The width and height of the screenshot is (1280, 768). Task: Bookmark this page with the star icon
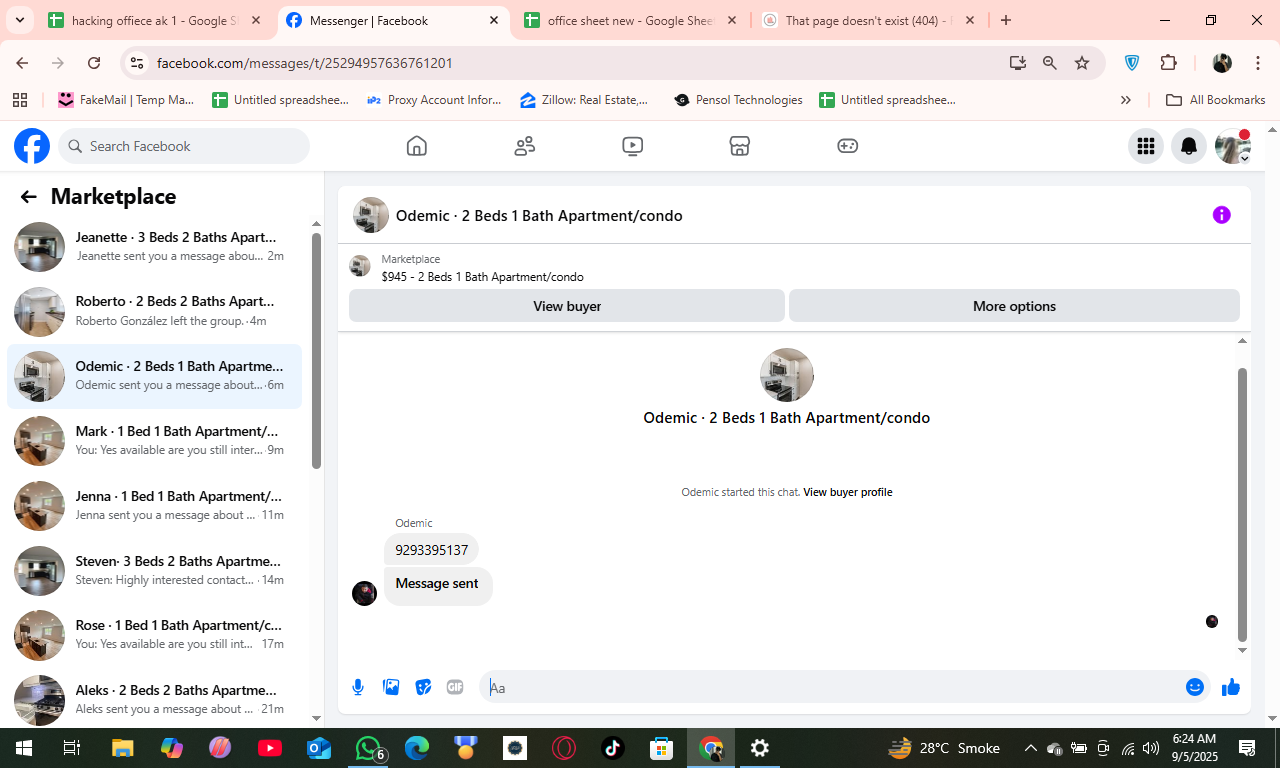(1082, 63)
